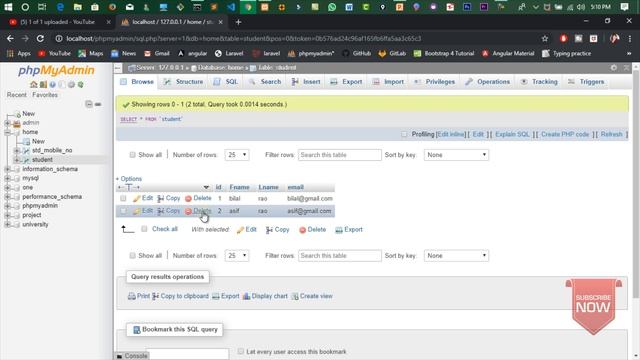Open Windows Start menu
This screenshot has height=360, width=640.
(8, 7)
